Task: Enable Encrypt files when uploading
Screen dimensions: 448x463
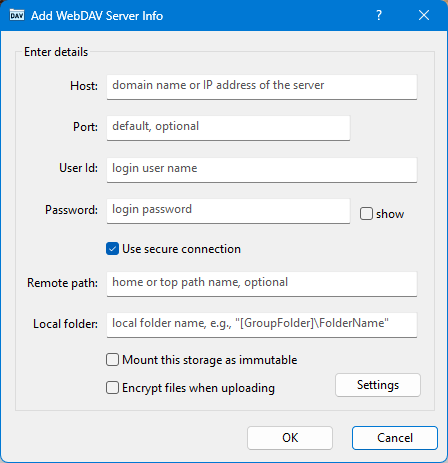Action: pyautogui.click(x=112, y=388)
